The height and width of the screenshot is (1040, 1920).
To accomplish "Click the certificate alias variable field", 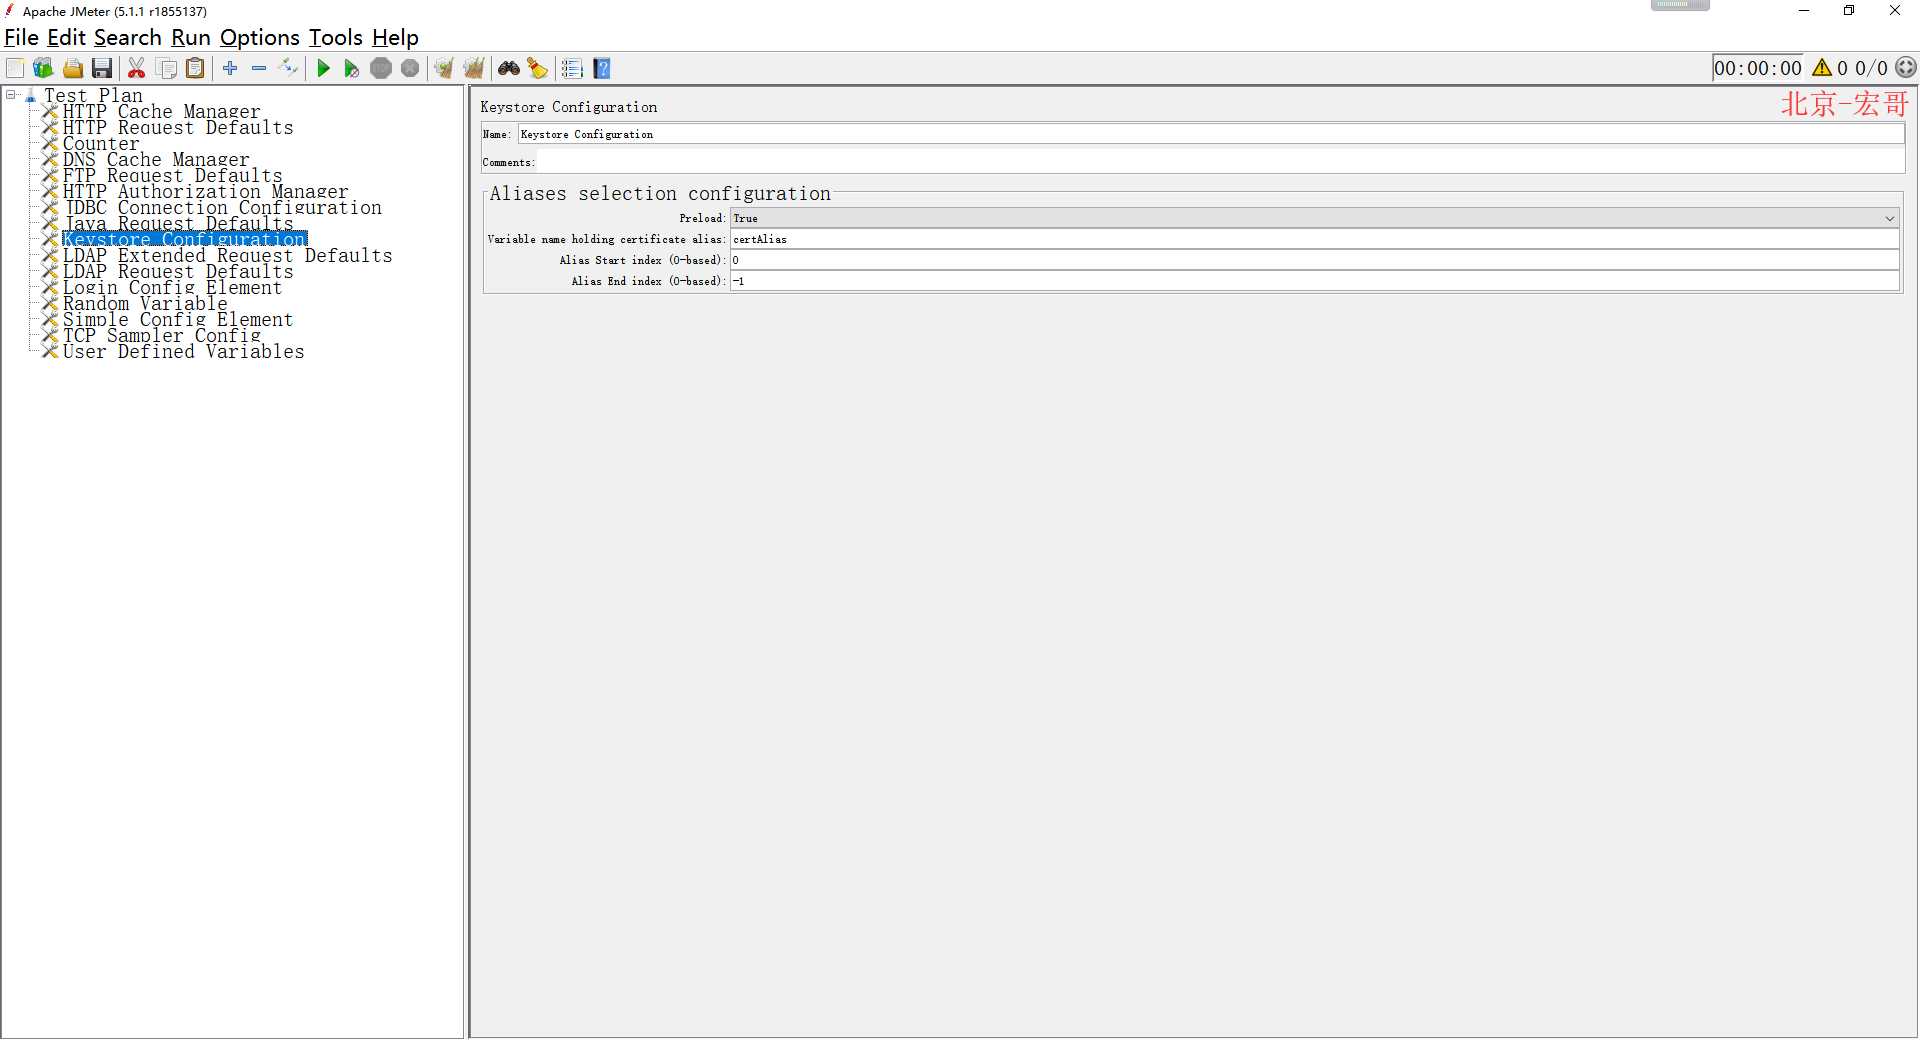I will [x=1314, y=239].
